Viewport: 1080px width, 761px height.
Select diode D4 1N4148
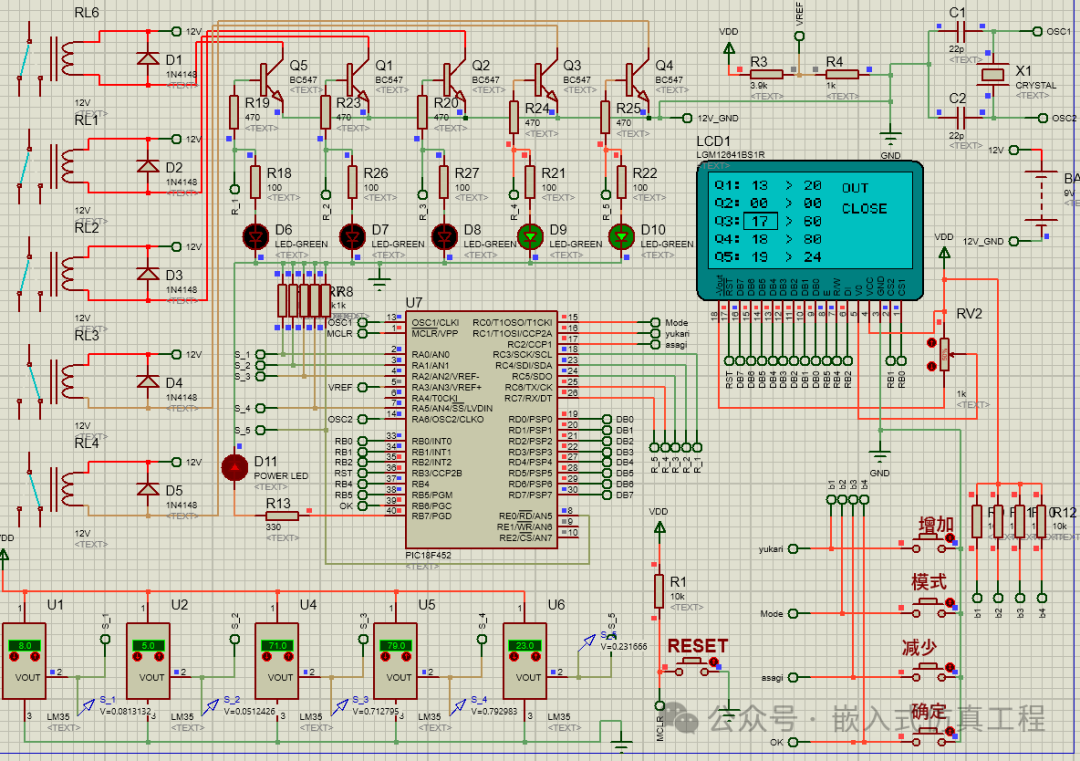click(148, 382)
